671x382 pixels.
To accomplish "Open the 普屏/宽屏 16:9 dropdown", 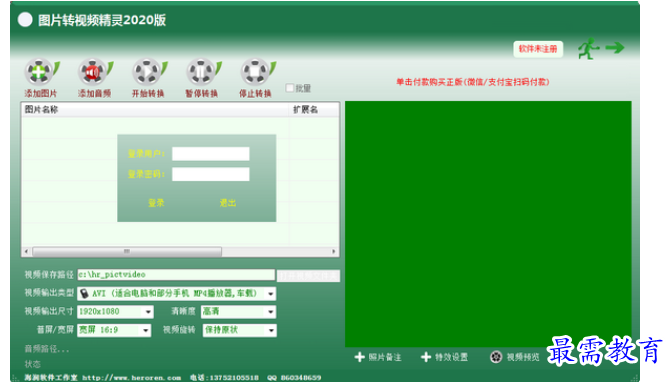I will [146, 330].
